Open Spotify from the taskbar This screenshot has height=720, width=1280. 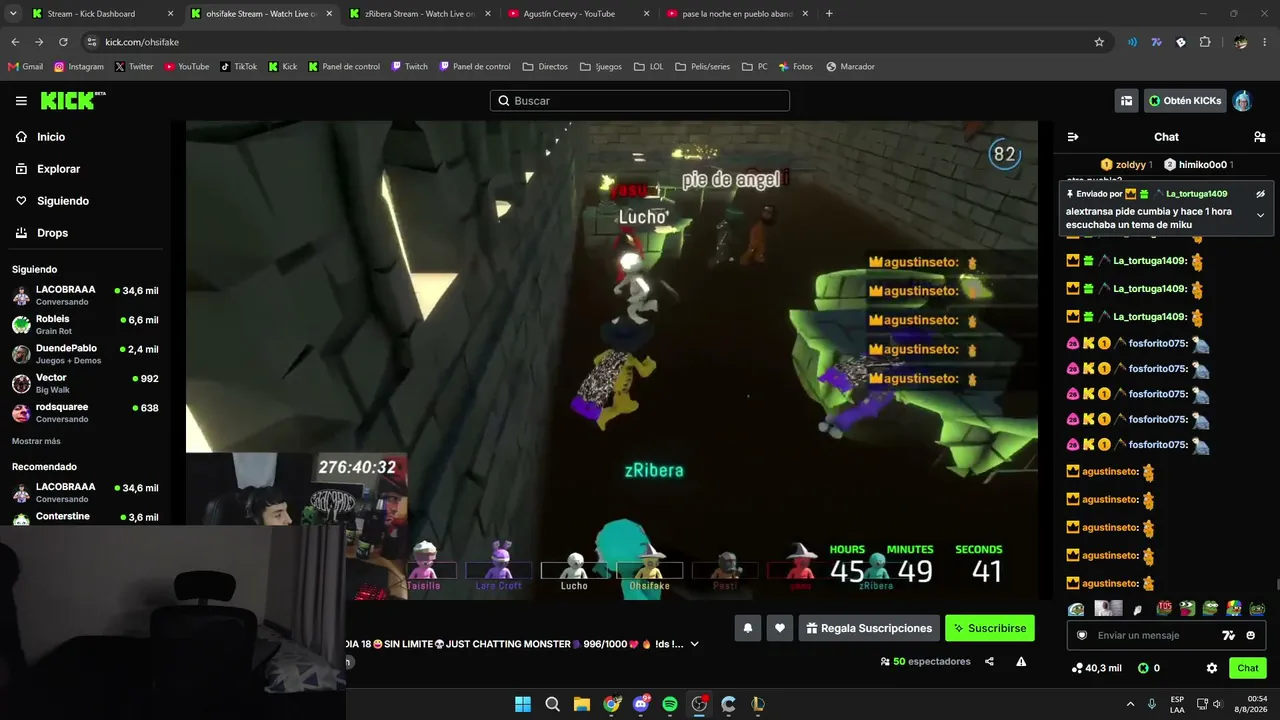pyautogui.click(x=670, y=704)
